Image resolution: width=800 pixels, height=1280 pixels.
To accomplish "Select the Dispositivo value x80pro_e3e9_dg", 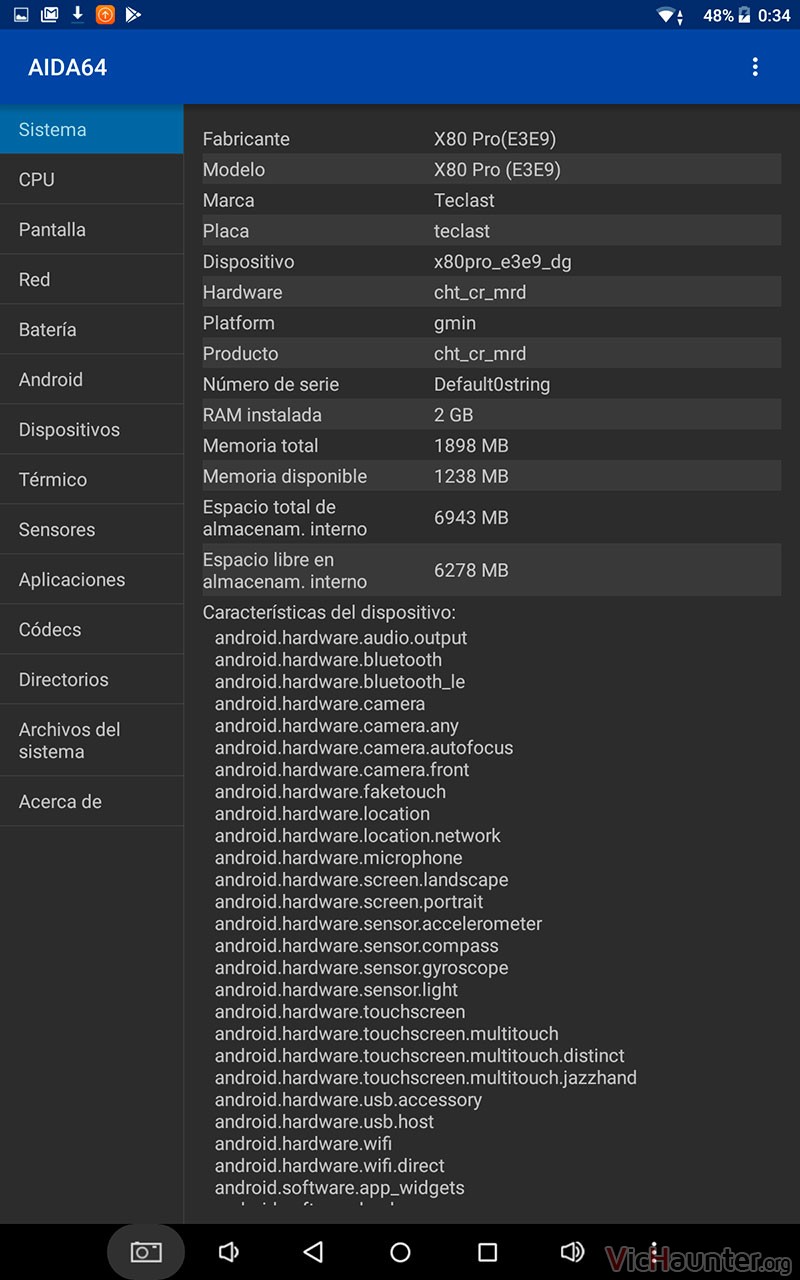I will pos(503,262).
